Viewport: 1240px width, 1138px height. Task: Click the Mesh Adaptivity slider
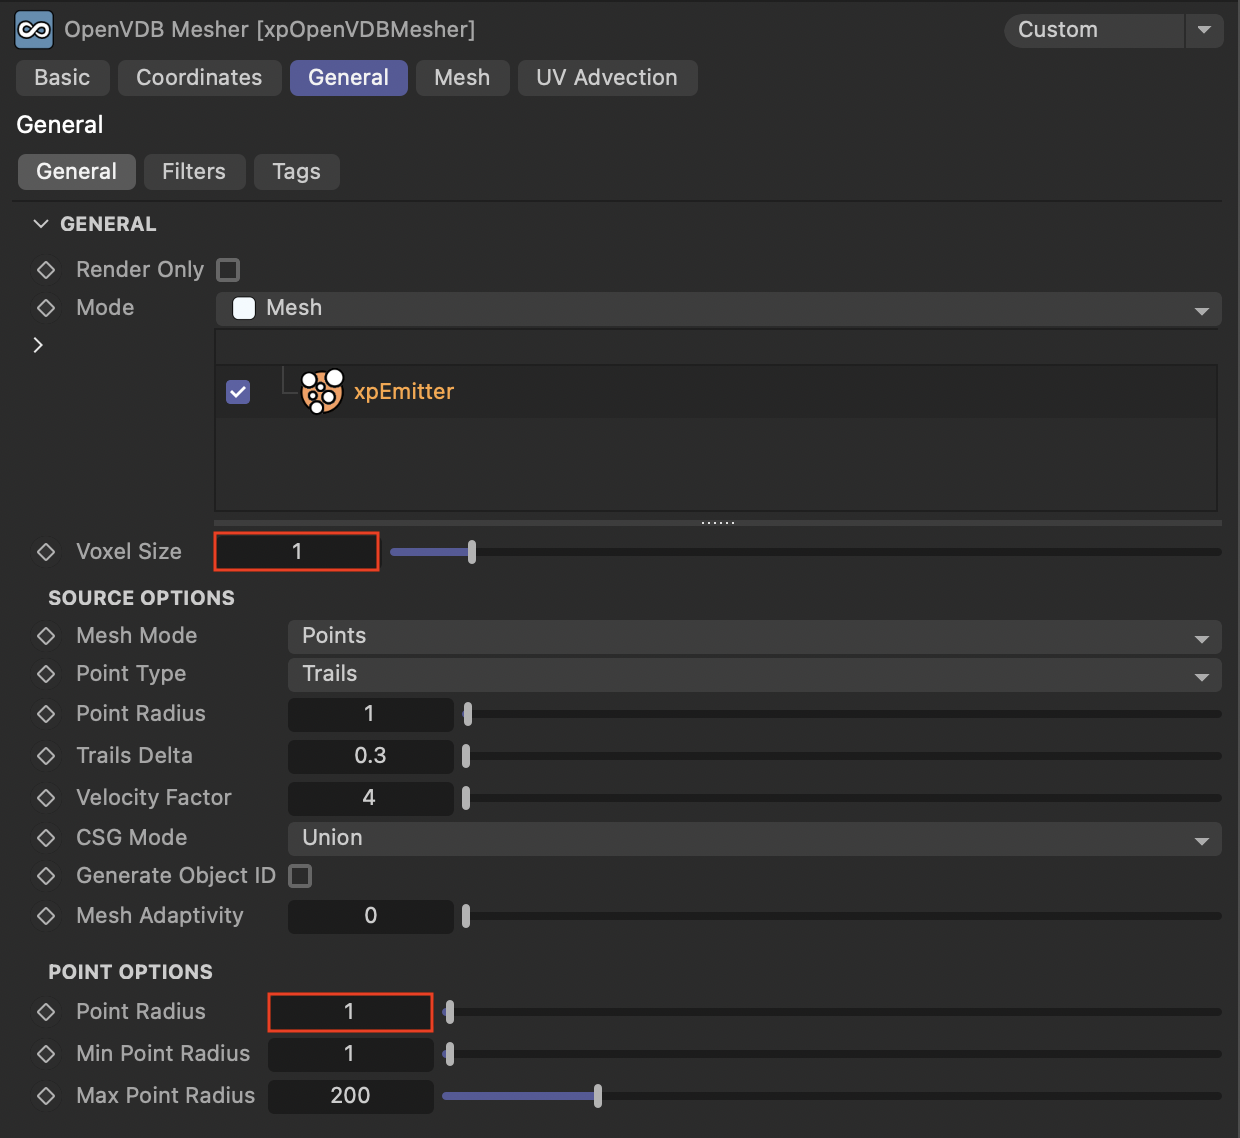[x=842, y=916]
